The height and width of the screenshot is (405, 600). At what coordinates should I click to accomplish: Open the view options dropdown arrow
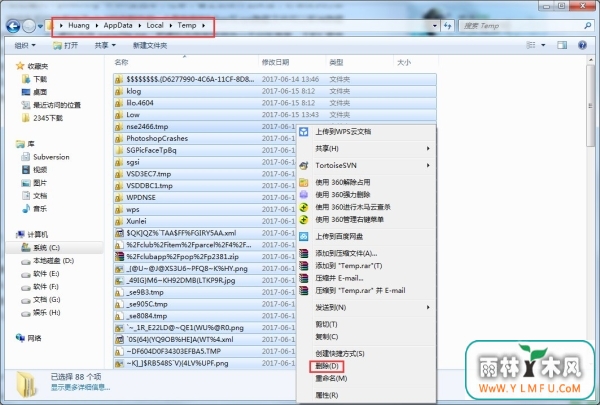click(x=543, y=45)
